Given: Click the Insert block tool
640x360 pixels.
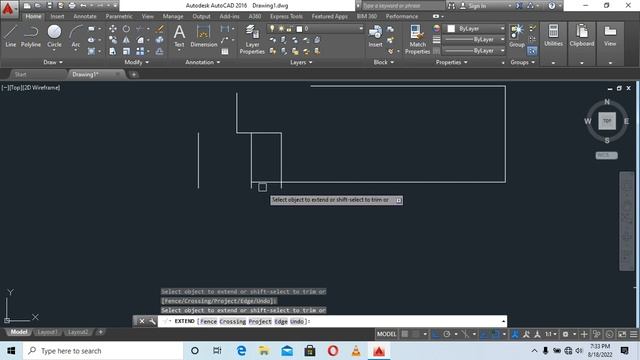Looking at the screenshot, I should 376,36.
